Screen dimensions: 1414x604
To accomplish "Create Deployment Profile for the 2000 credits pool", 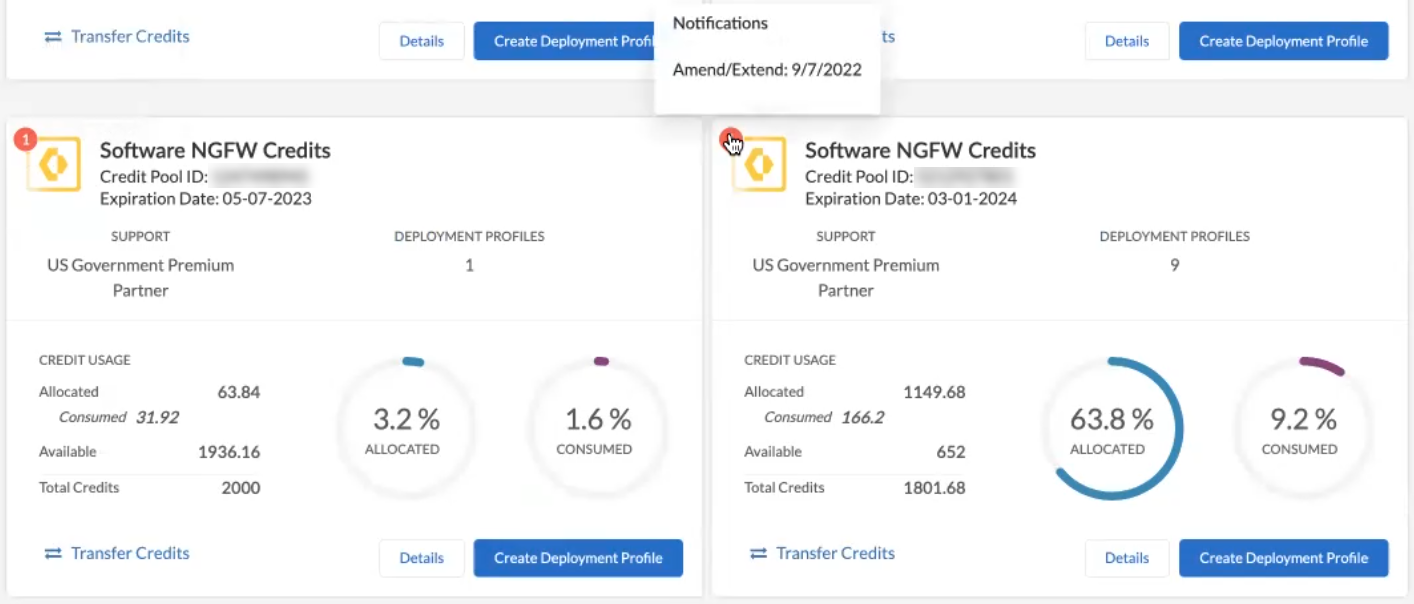I will tap(578, 558).
